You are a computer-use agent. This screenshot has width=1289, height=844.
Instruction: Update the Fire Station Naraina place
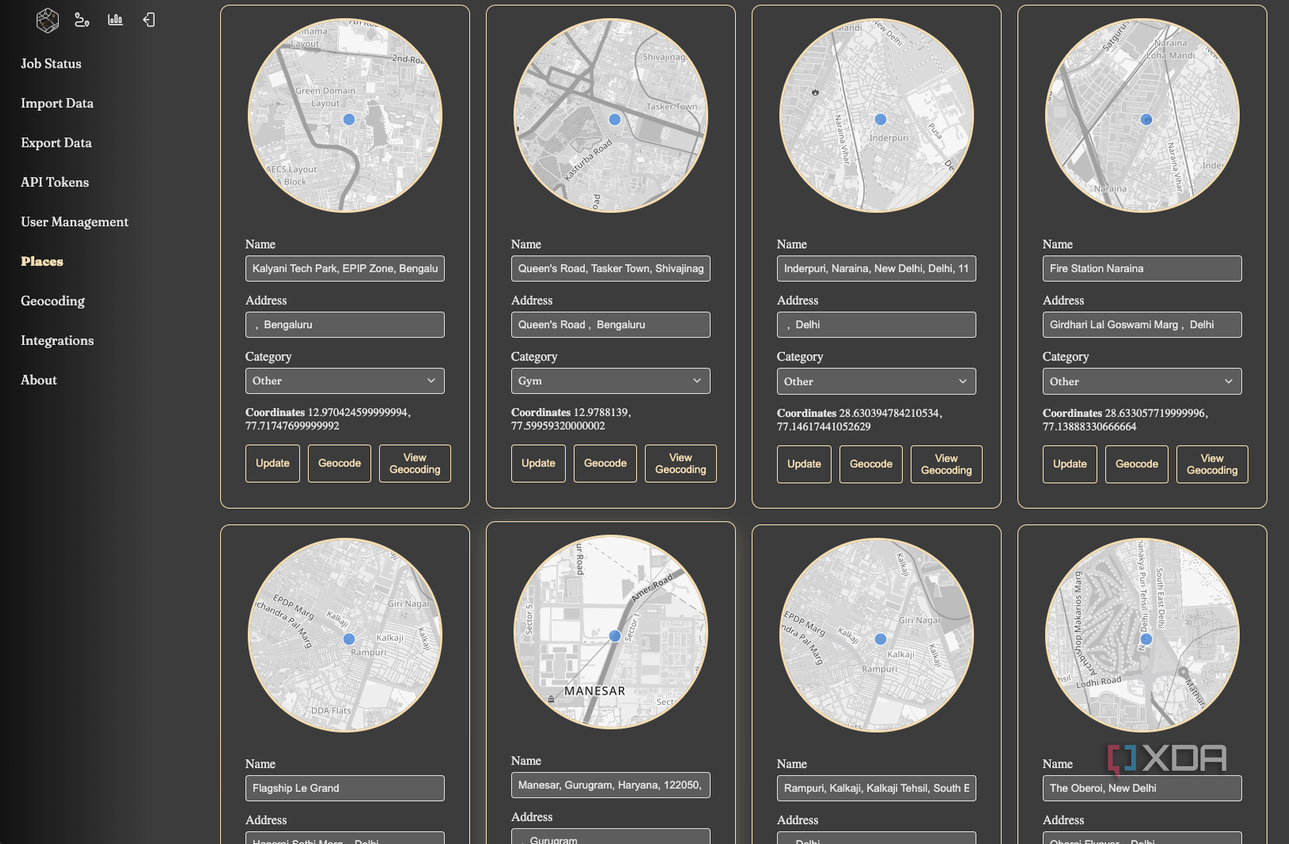pyautogui.click(x=1070, y=464)
